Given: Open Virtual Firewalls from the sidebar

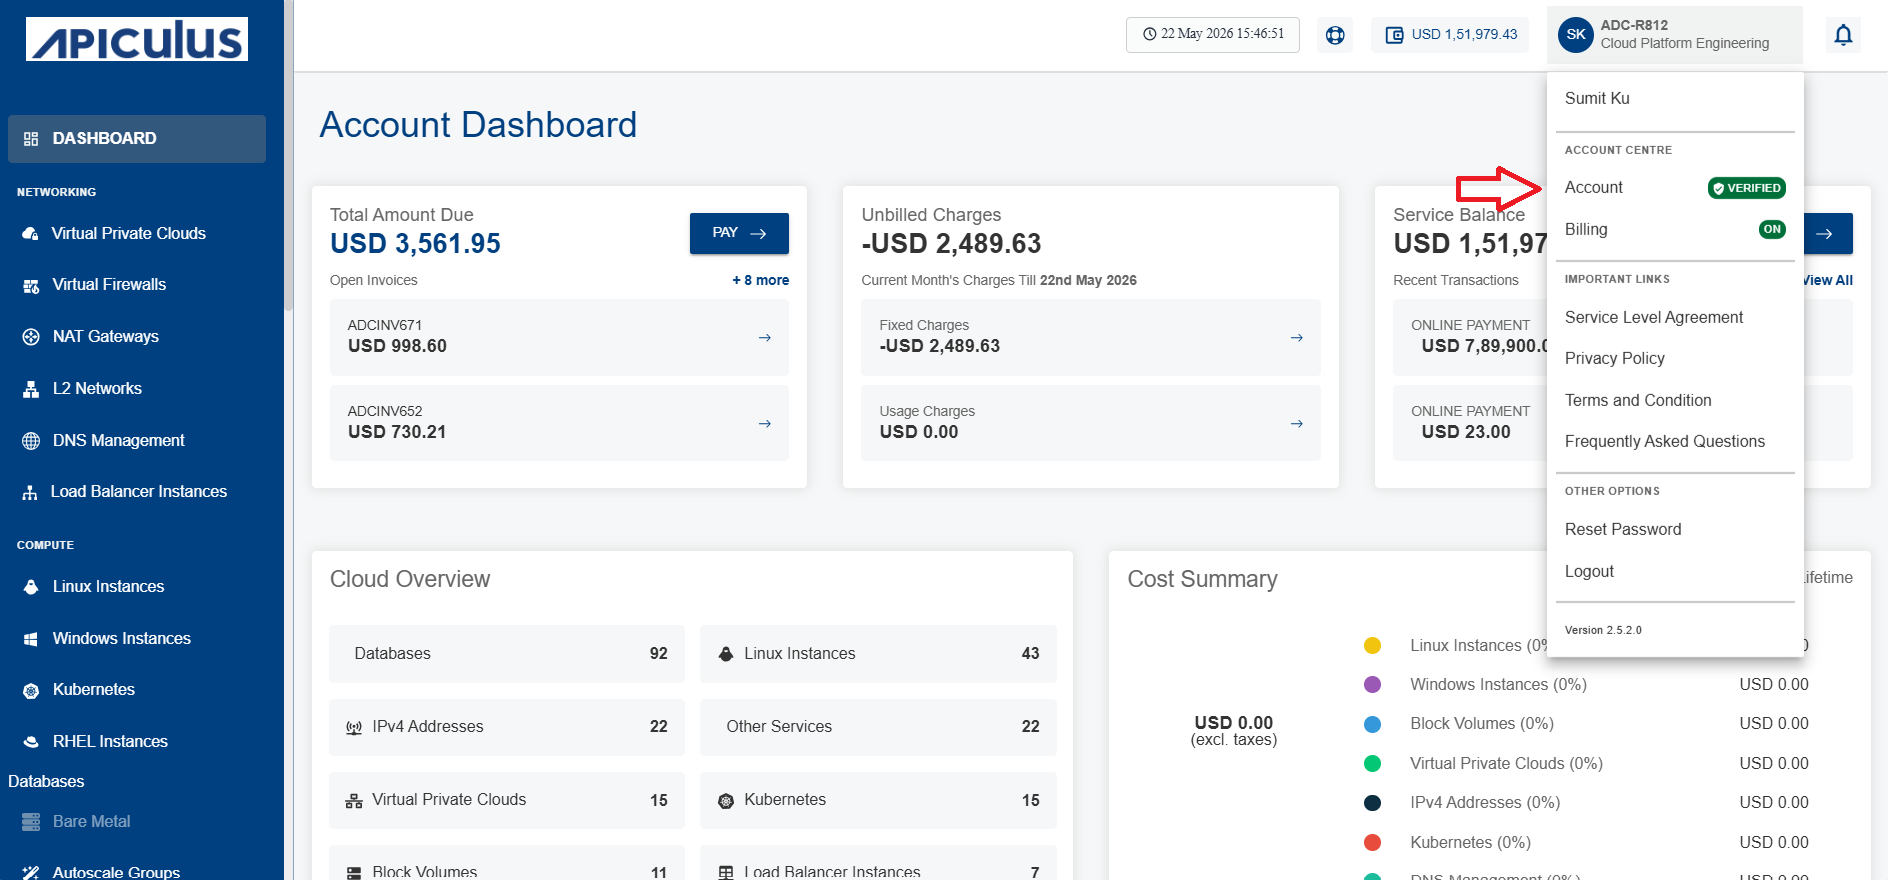Looking at the screenshot, I should click(108, 285).
